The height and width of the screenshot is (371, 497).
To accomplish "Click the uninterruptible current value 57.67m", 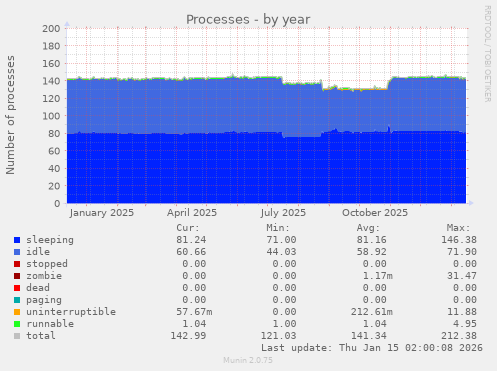I will pos(194,312).
